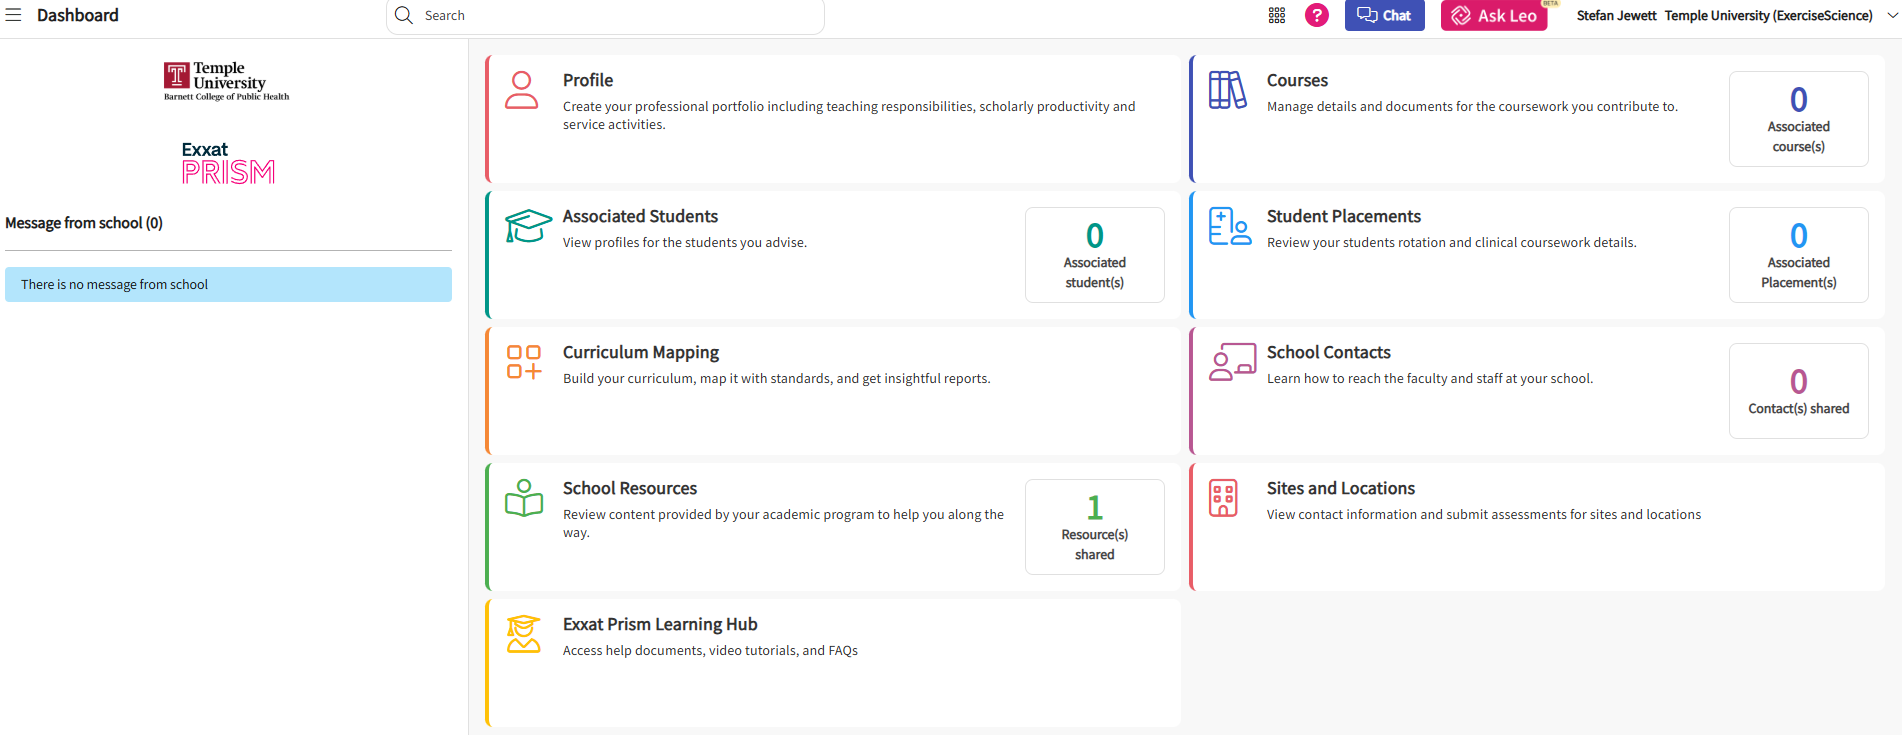Click the Associated student(s) count box

click(x=1094, y=255)
